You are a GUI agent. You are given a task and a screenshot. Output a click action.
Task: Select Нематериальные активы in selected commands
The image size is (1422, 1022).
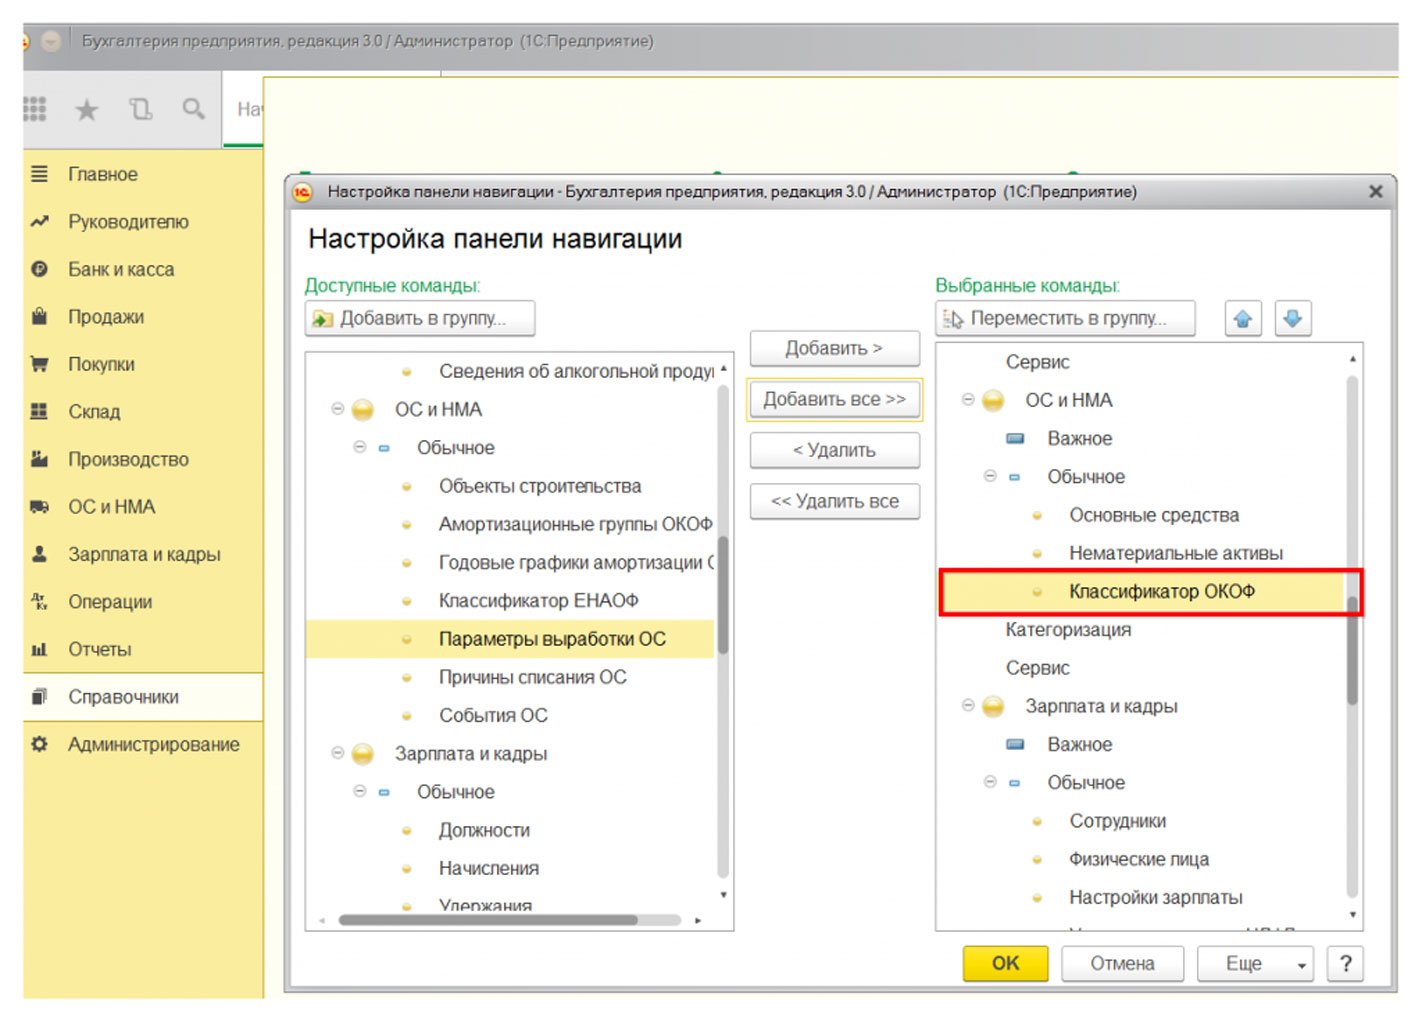[x=1175, y=553]
